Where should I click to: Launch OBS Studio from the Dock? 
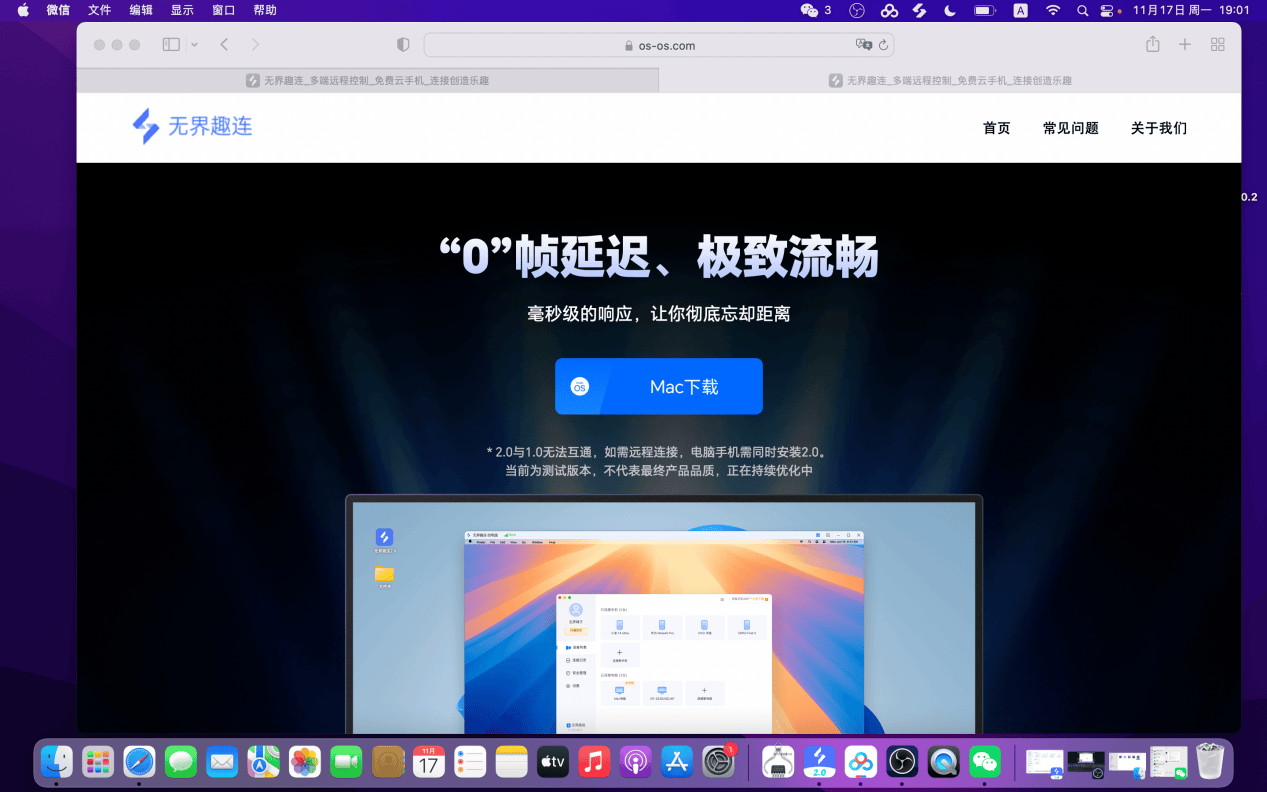pos(903,762)
